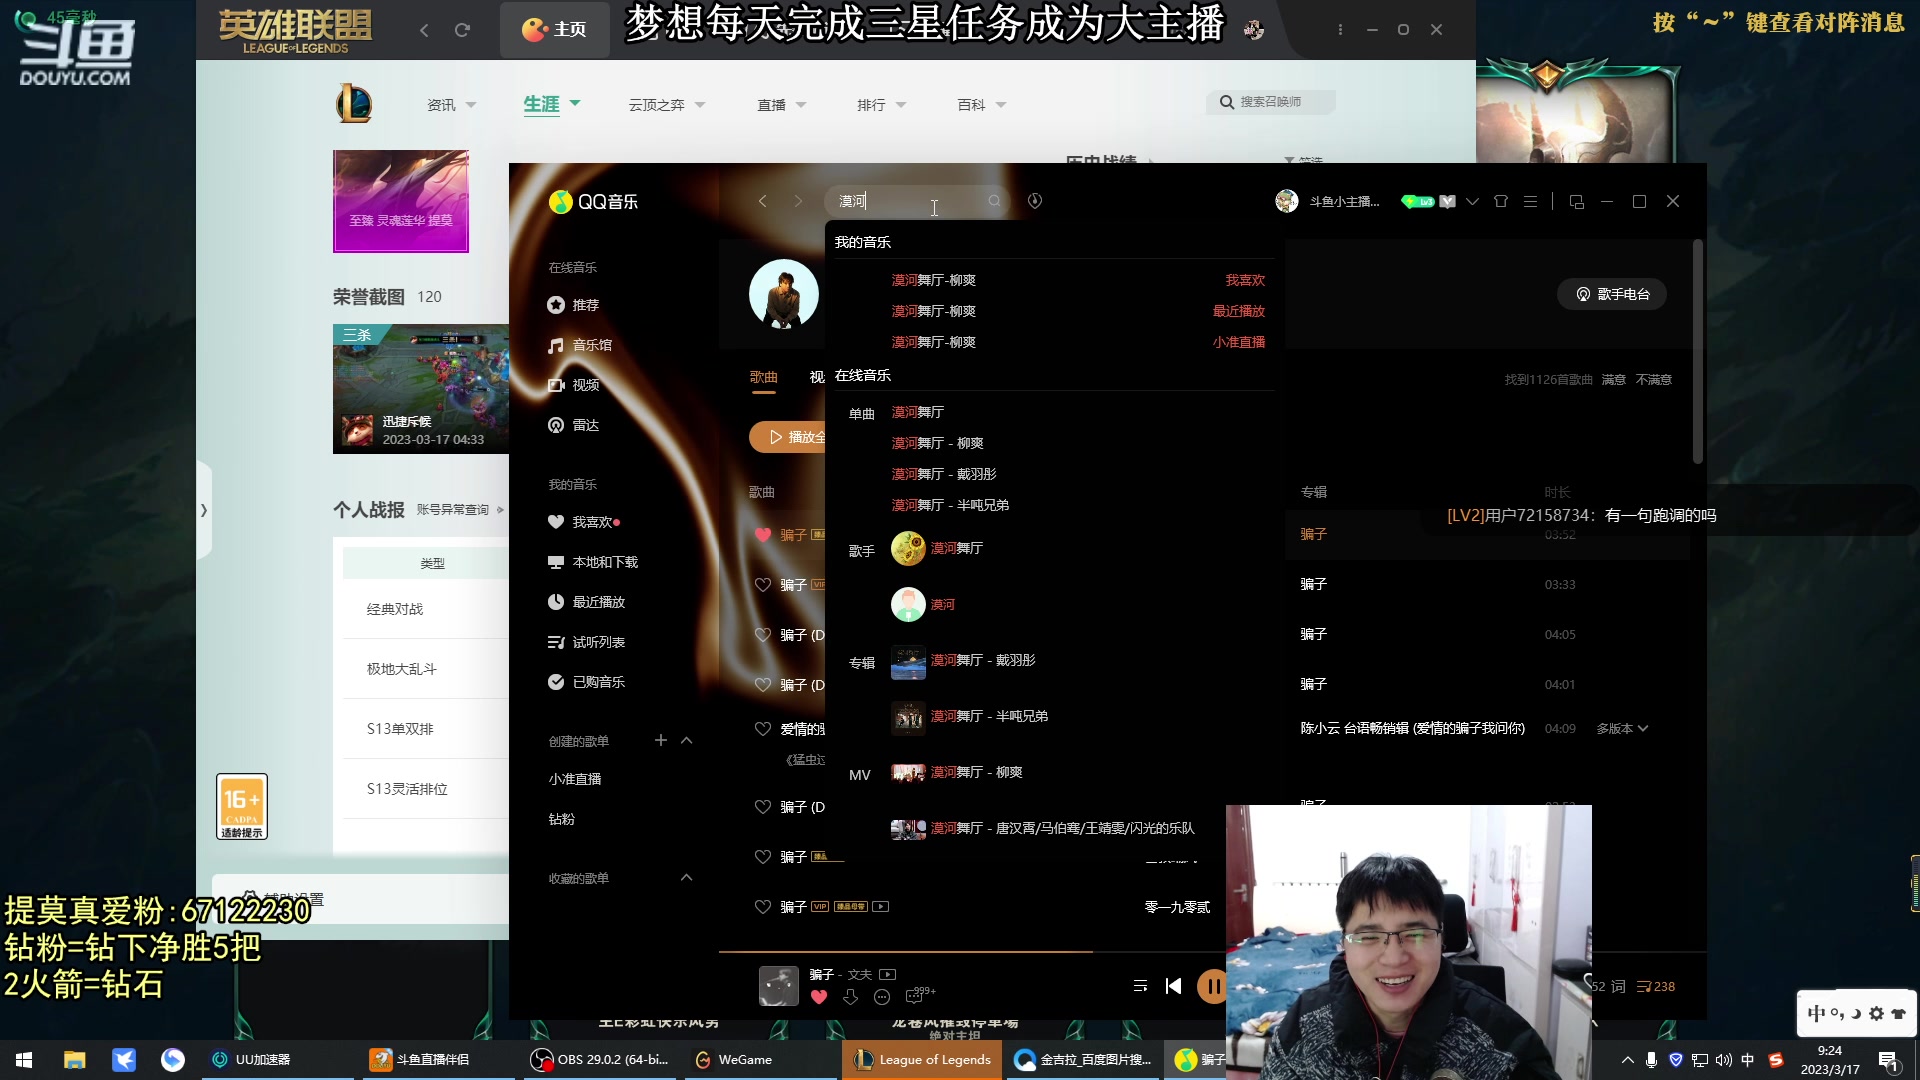1920x1080 pixels.
Task: Open 视频 section in QQ Music sidebar
Action: (573, 385)
